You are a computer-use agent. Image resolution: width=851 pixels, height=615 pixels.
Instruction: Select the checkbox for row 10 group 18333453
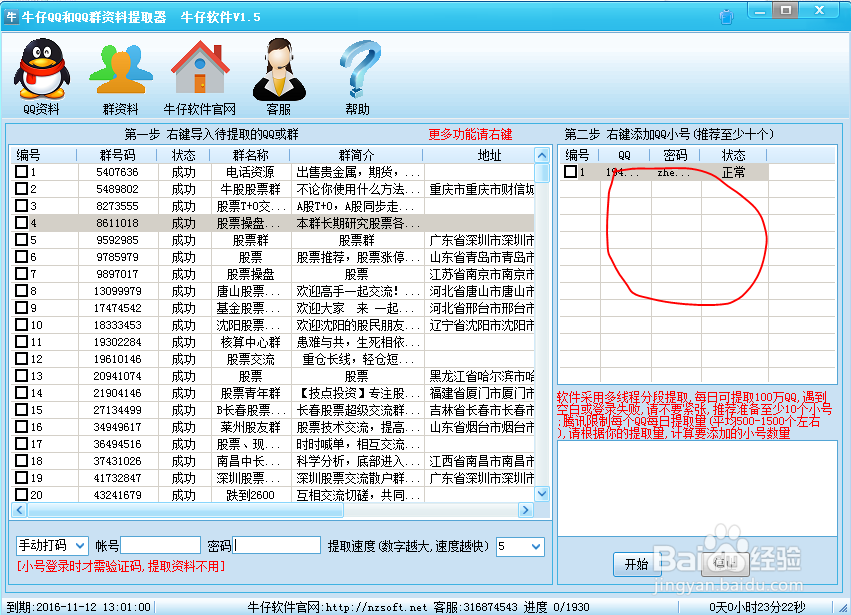[x=21, y=325]
